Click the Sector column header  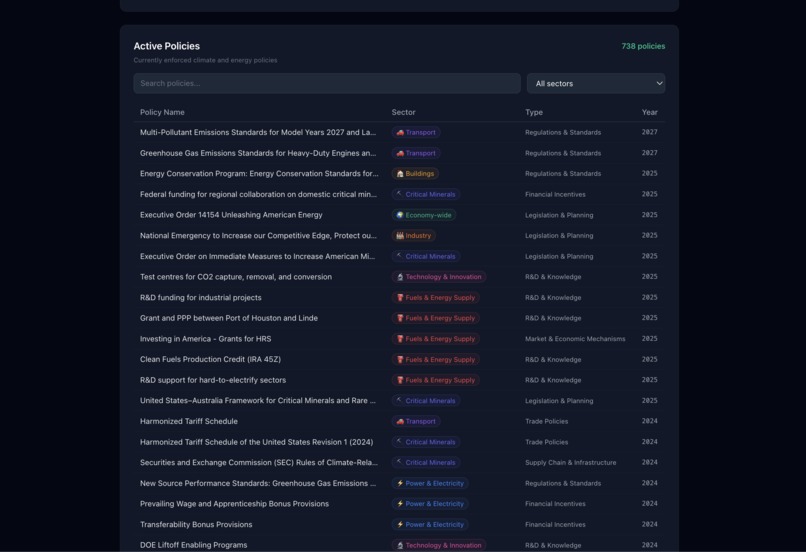coord(404,112)
